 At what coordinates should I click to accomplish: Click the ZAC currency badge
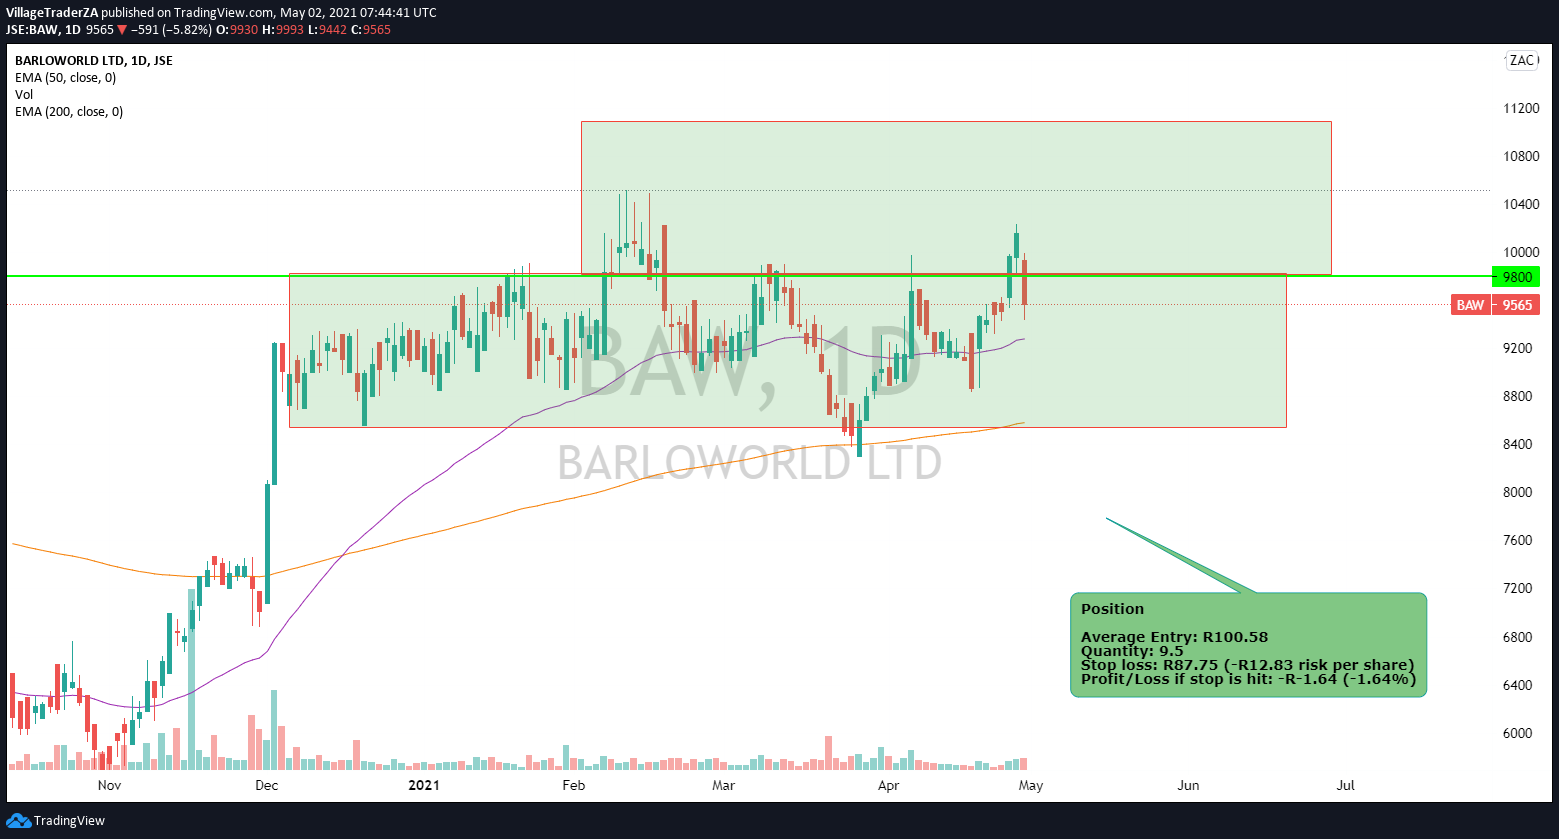click(x=1521, y=61)
